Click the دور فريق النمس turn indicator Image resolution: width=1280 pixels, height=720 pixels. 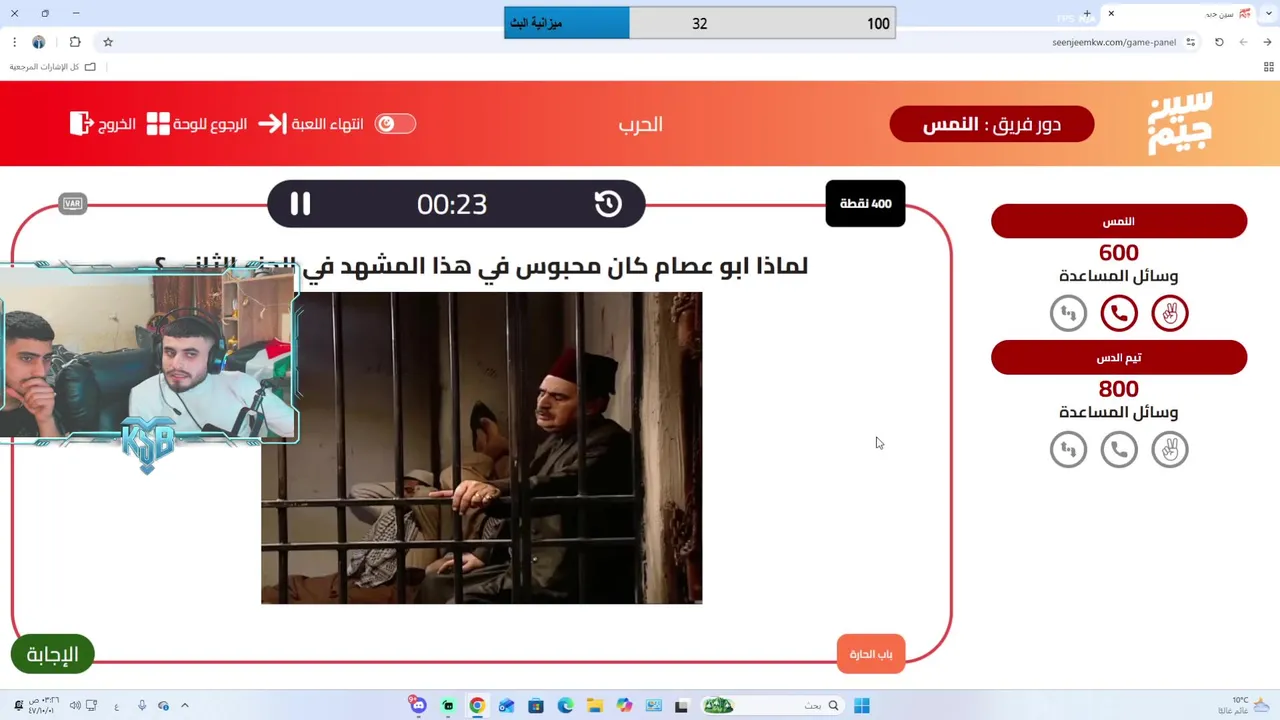(992, 124)
